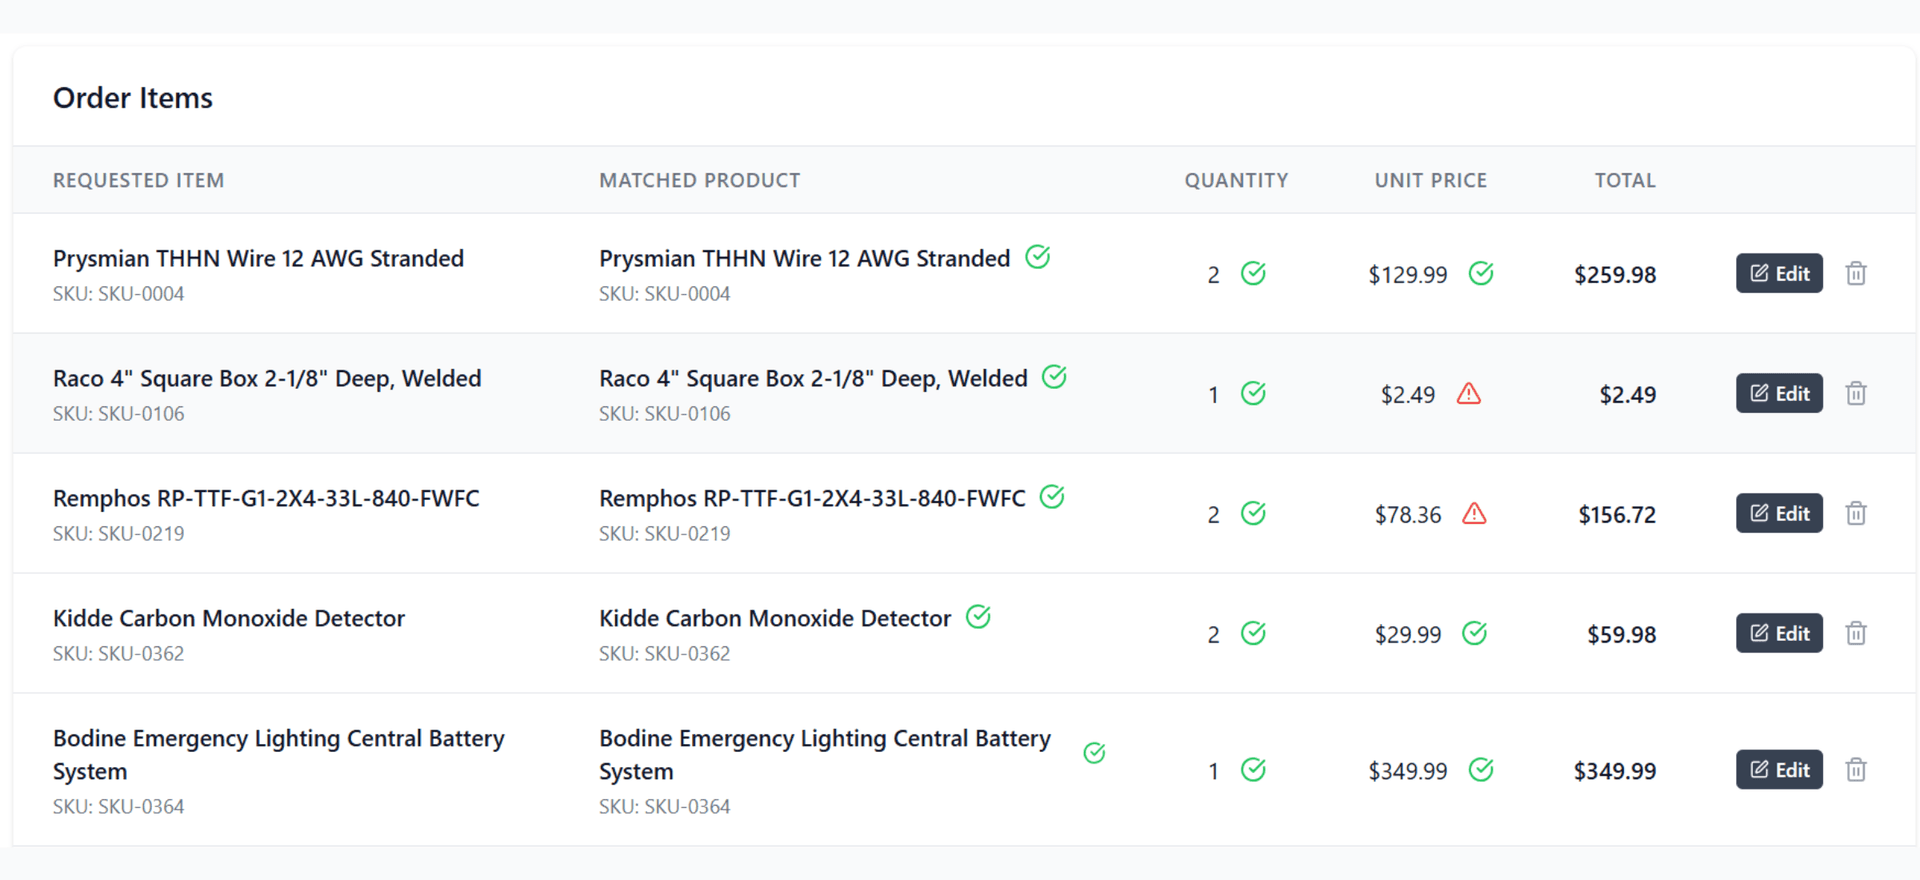Click unit price $29.99

coord(1408,634)
